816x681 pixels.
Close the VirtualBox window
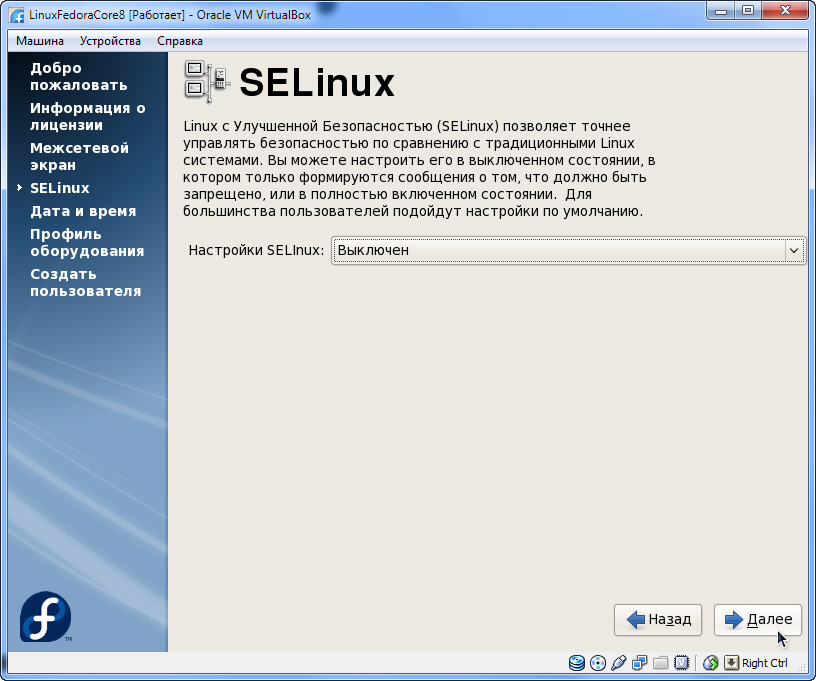pos(786,11)
